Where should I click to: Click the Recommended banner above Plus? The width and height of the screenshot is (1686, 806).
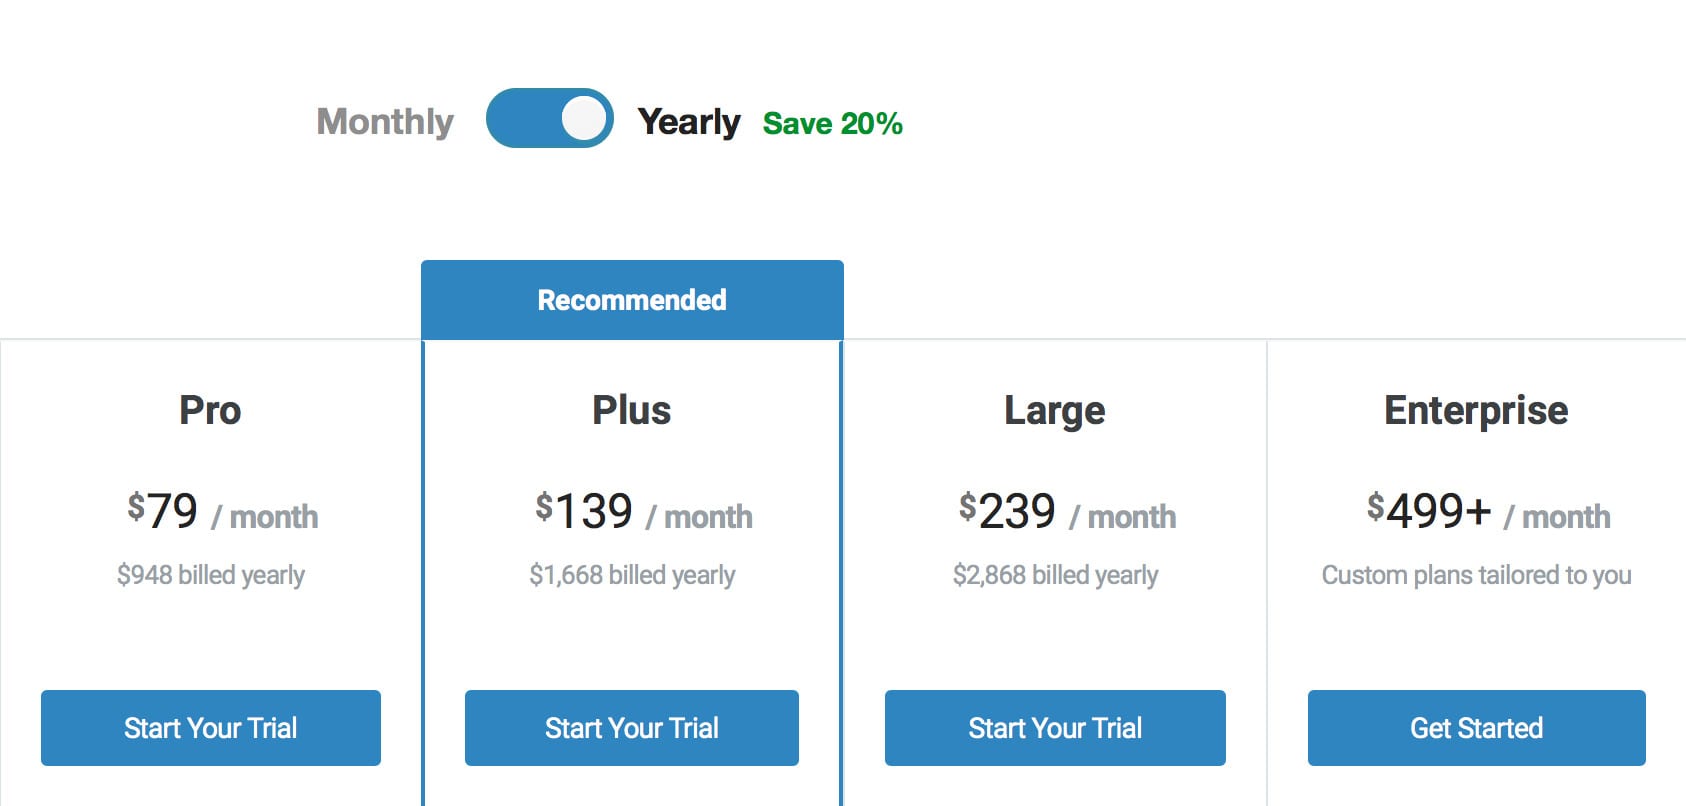[632, 300]
